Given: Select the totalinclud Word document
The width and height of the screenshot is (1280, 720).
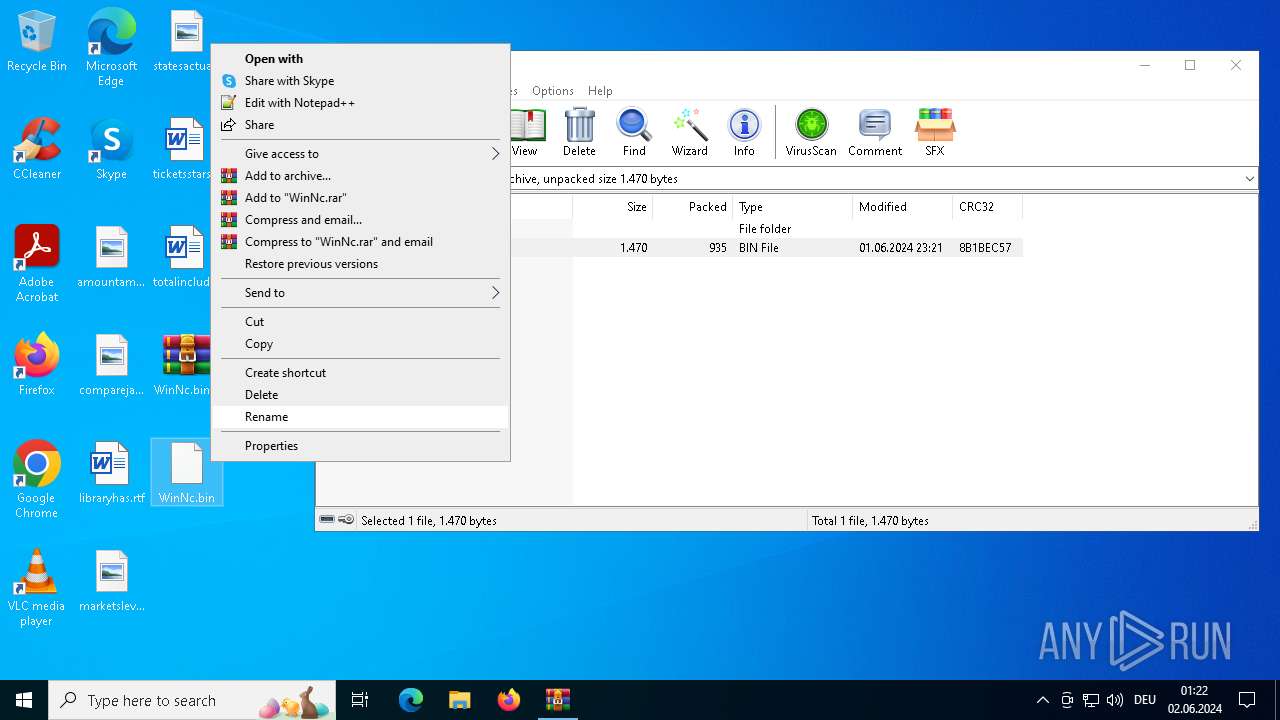Looking at the screenshot, I should (183, 257).
